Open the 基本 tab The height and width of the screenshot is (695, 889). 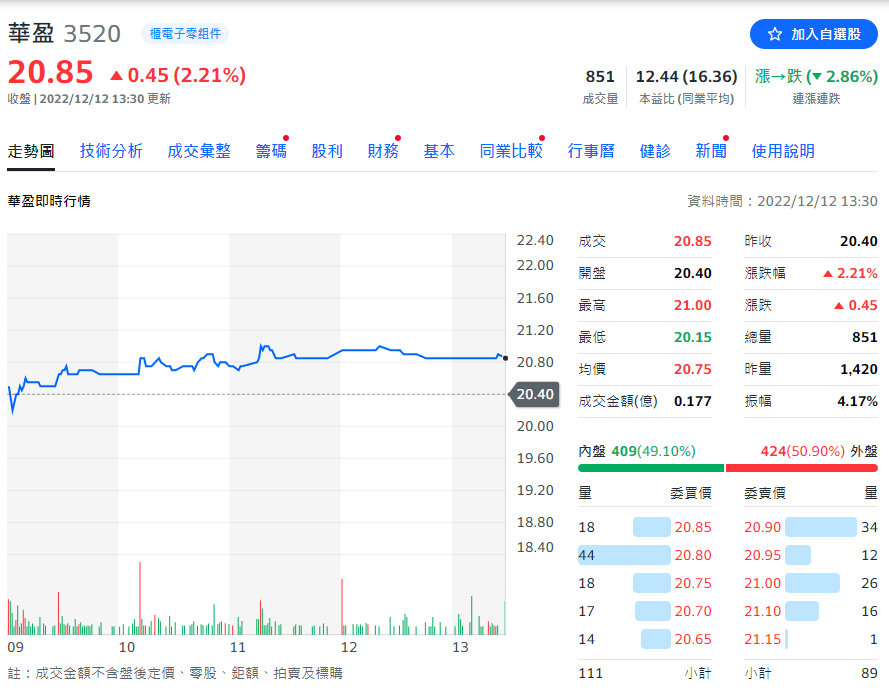pyautogui.click(x=439, y=151)
